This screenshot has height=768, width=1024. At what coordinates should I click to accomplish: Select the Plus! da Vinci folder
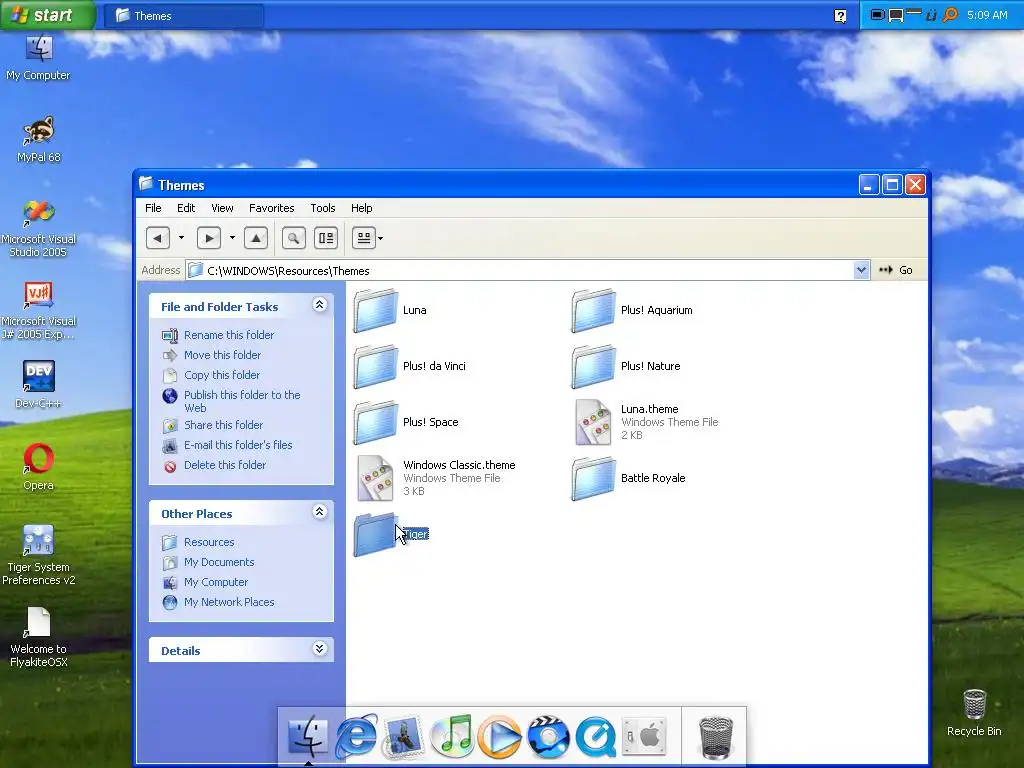(x=376, y=366)
